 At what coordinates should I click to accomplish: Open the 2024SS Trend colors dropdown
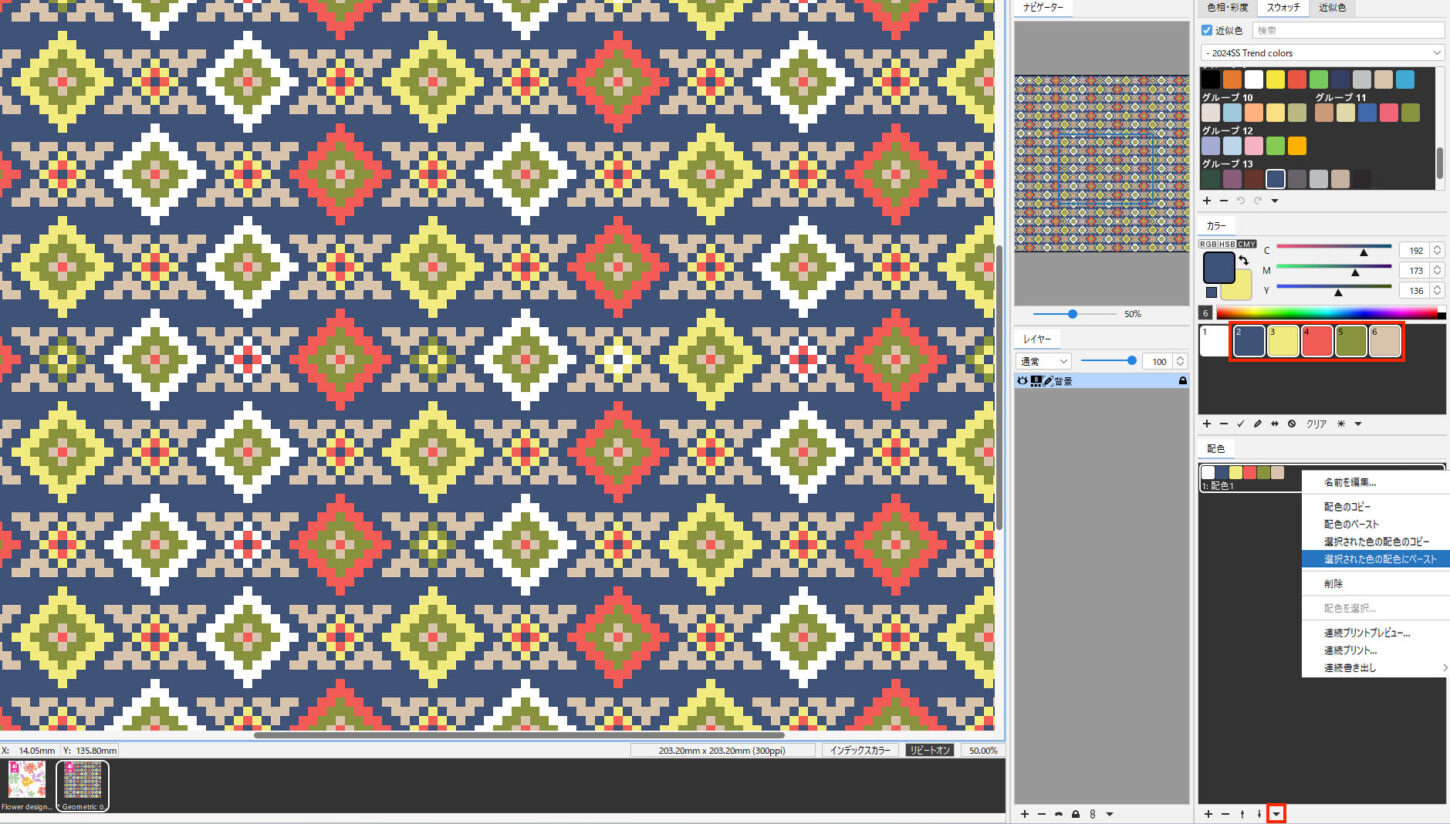[1322, 53]
